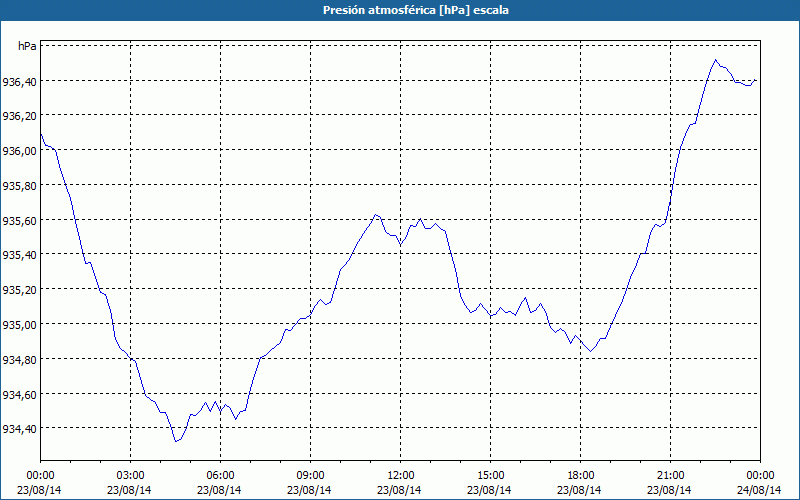Click the 09:00 time label
This screenshot has height=500, width=800.
pos(310,476)
